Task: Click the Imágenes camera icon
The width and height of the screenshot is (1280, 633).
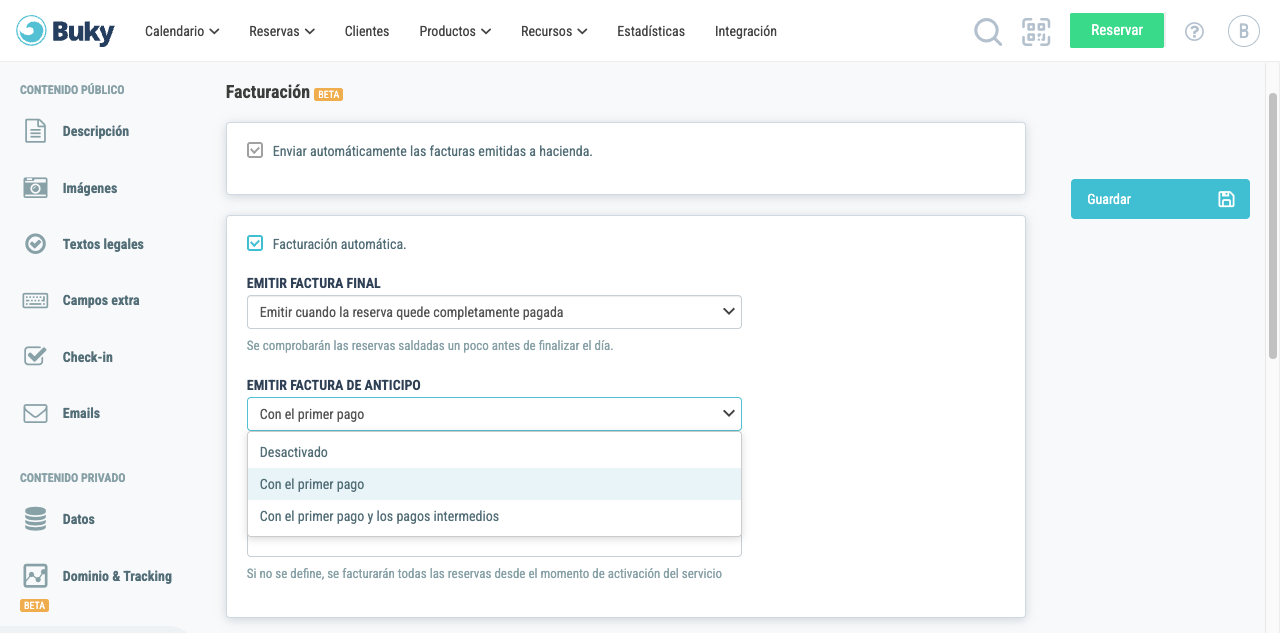Action: (35, 188)
